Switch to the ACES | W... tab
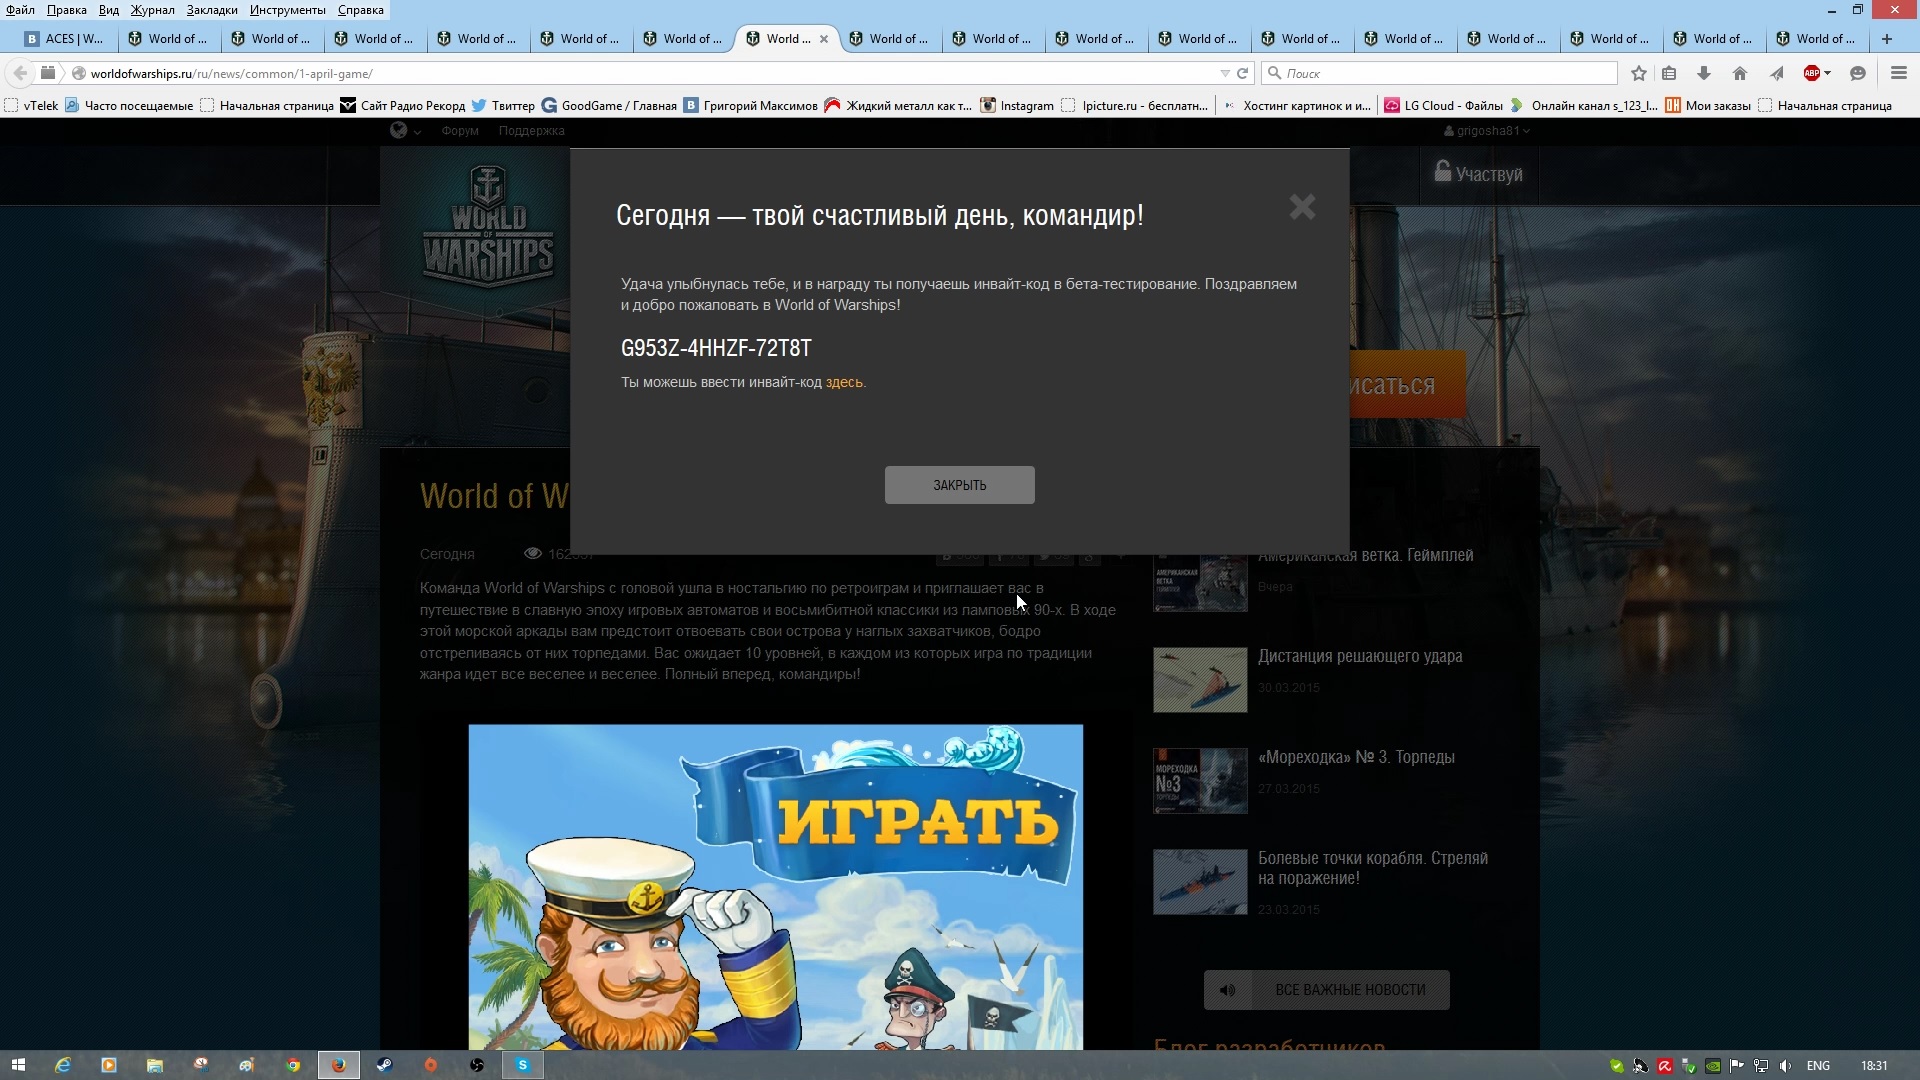The height and width of the screenshot is (1080, 1920). point(65,39)
